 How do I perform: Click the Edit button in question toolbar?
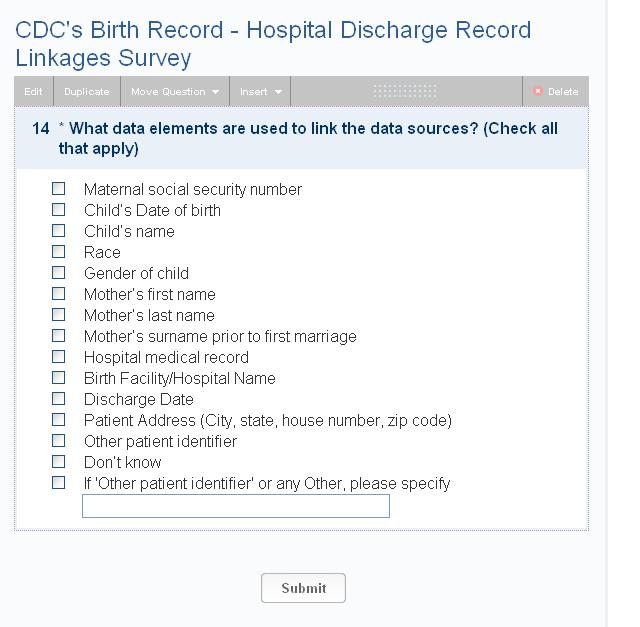(34, 91)
